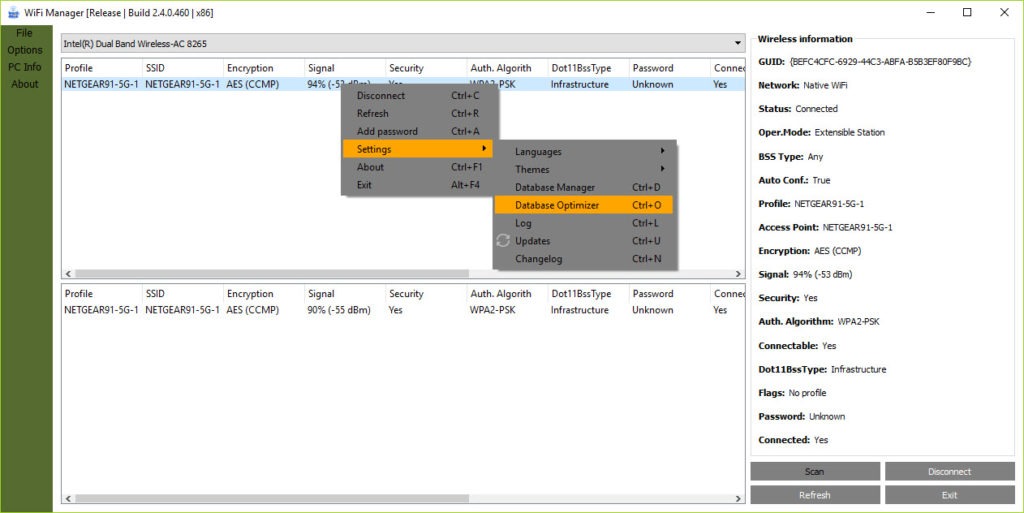Open Log from settings submenu
1024x513 pixels.
[x=584, y=223]
